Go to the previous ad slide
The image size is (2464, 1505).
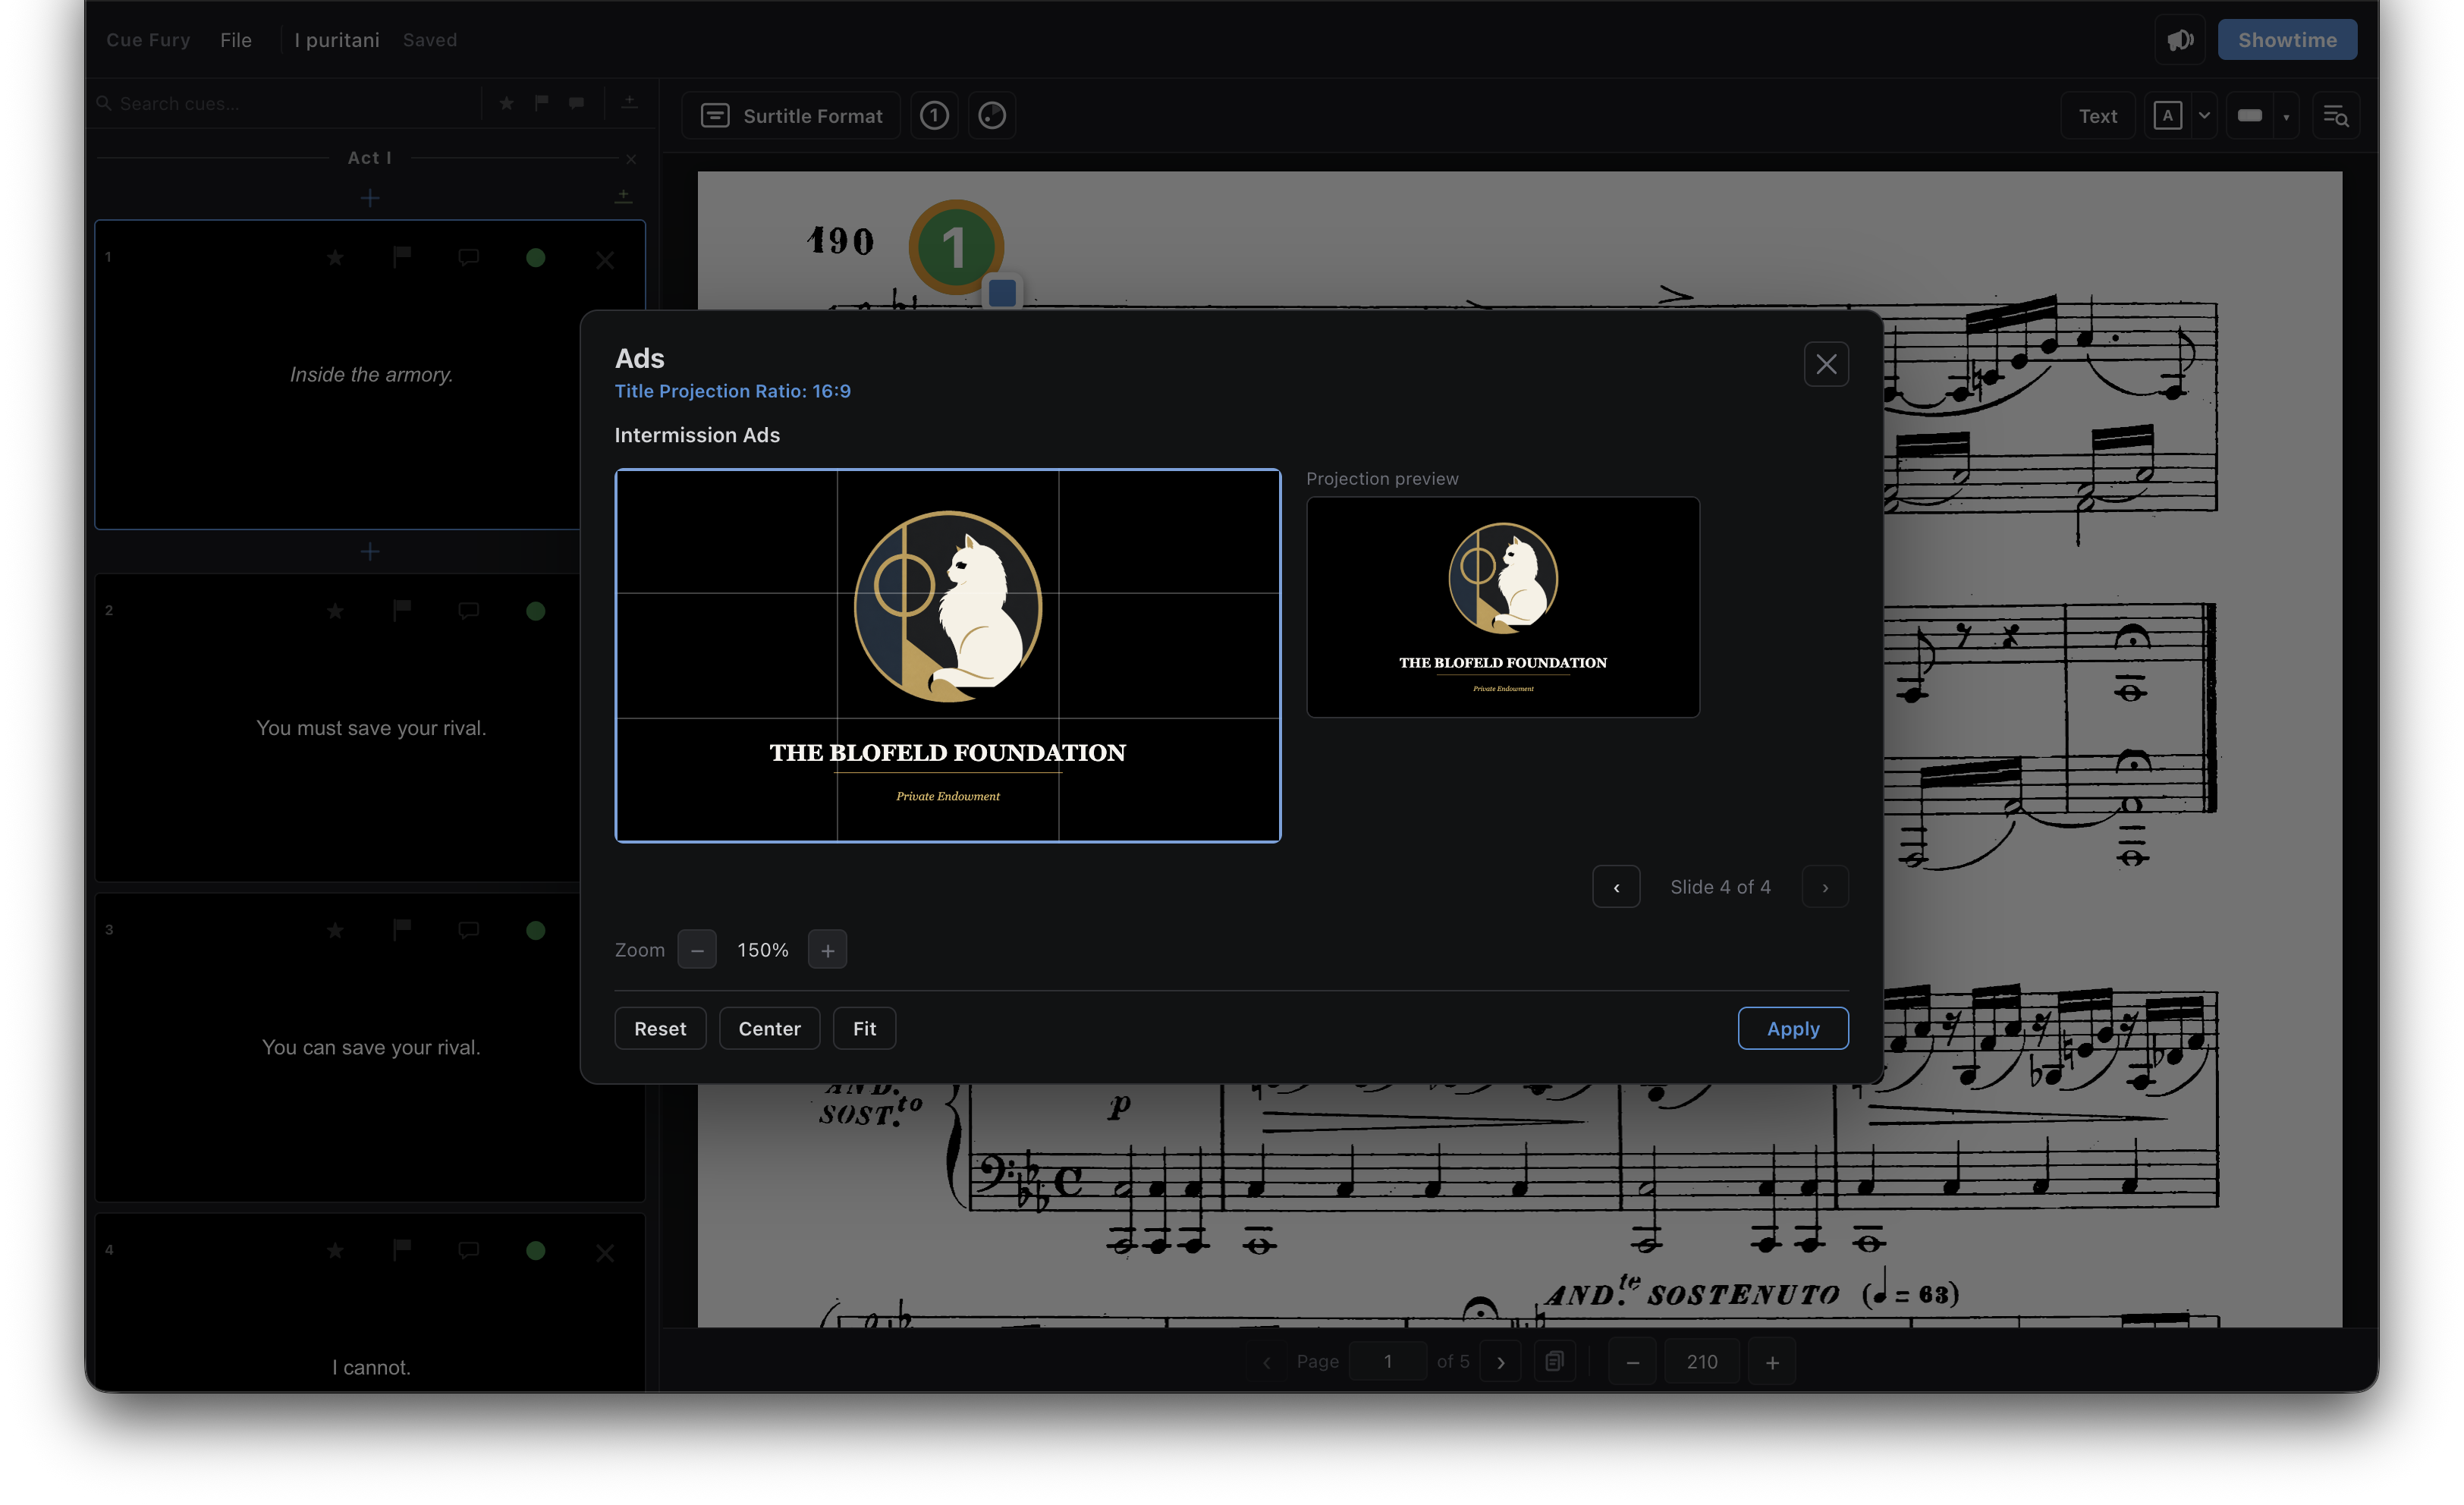(1616, 887)
